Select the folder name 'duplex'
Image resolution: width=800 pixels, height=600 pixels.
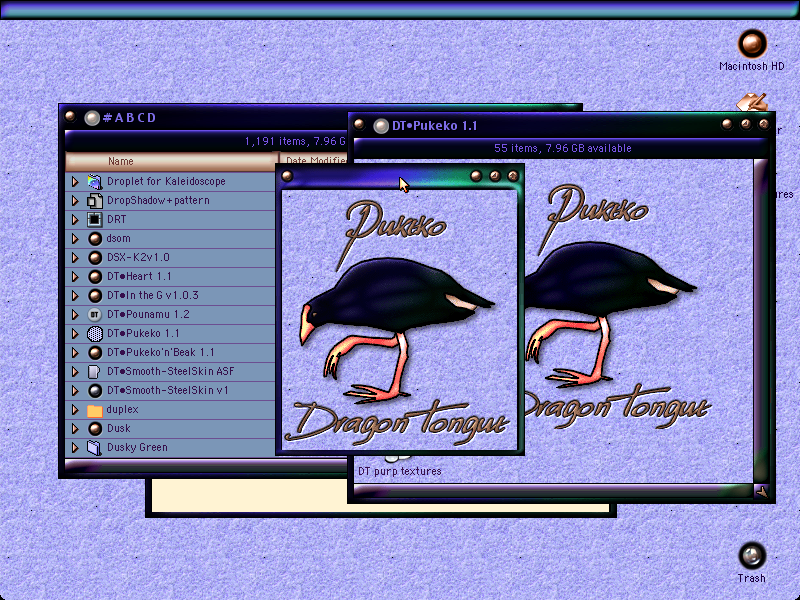[x=122, y=410]
